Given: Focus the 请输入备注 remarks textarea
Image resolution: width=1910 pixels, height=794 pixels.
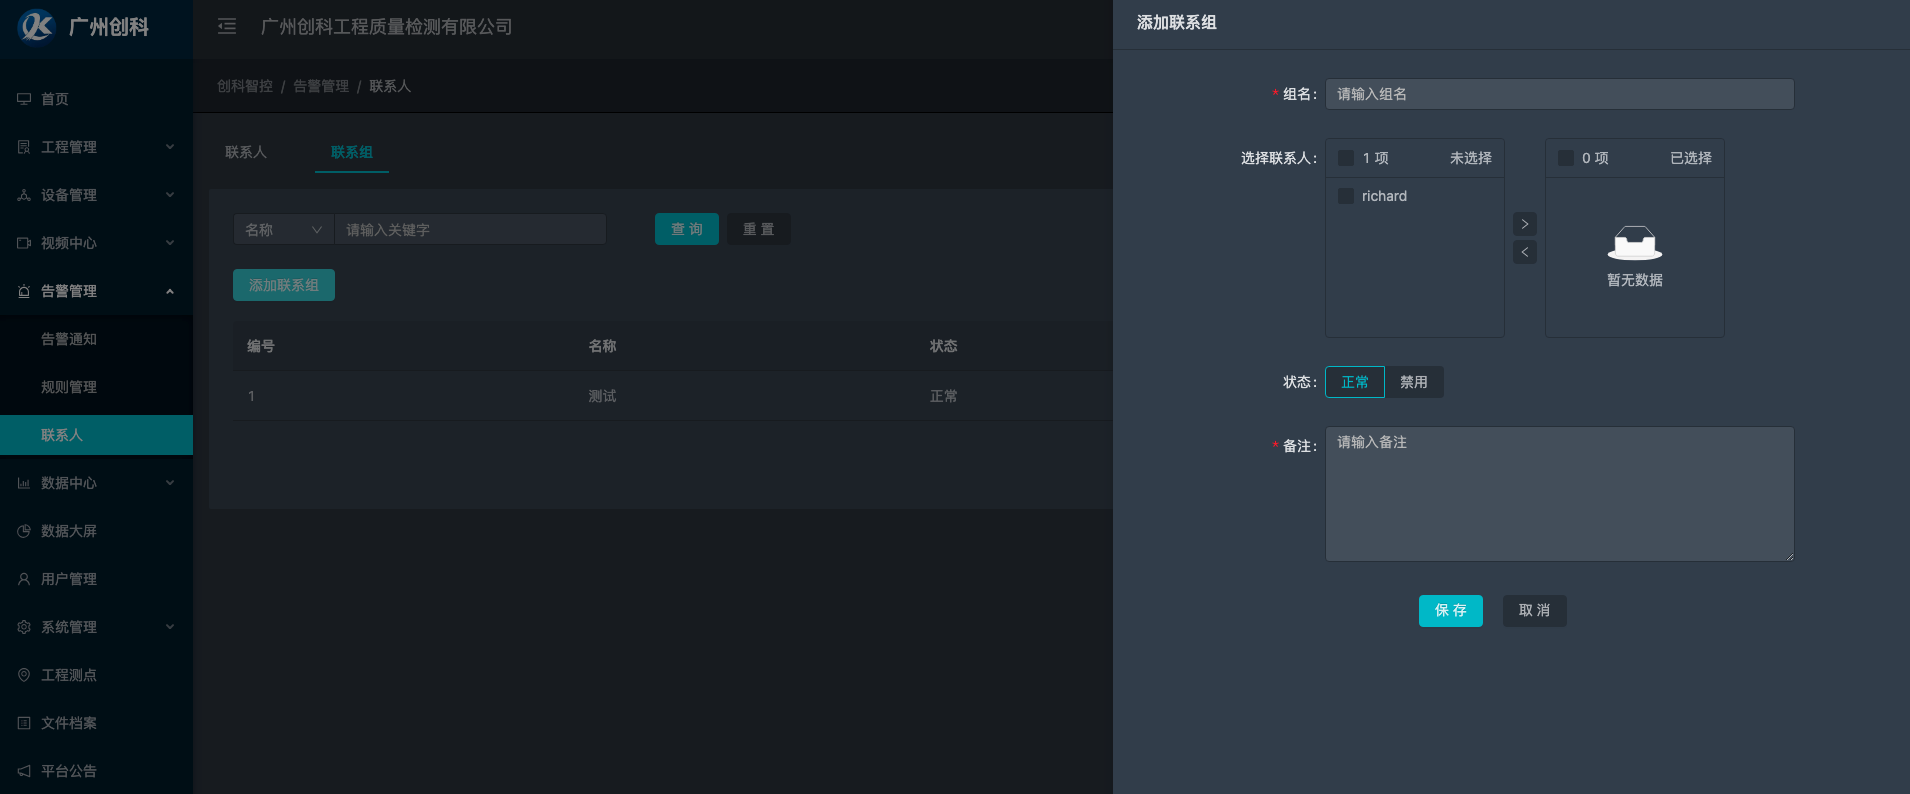Looking at the screenshot, I should pyautogui.click(x=1560, y=494).
